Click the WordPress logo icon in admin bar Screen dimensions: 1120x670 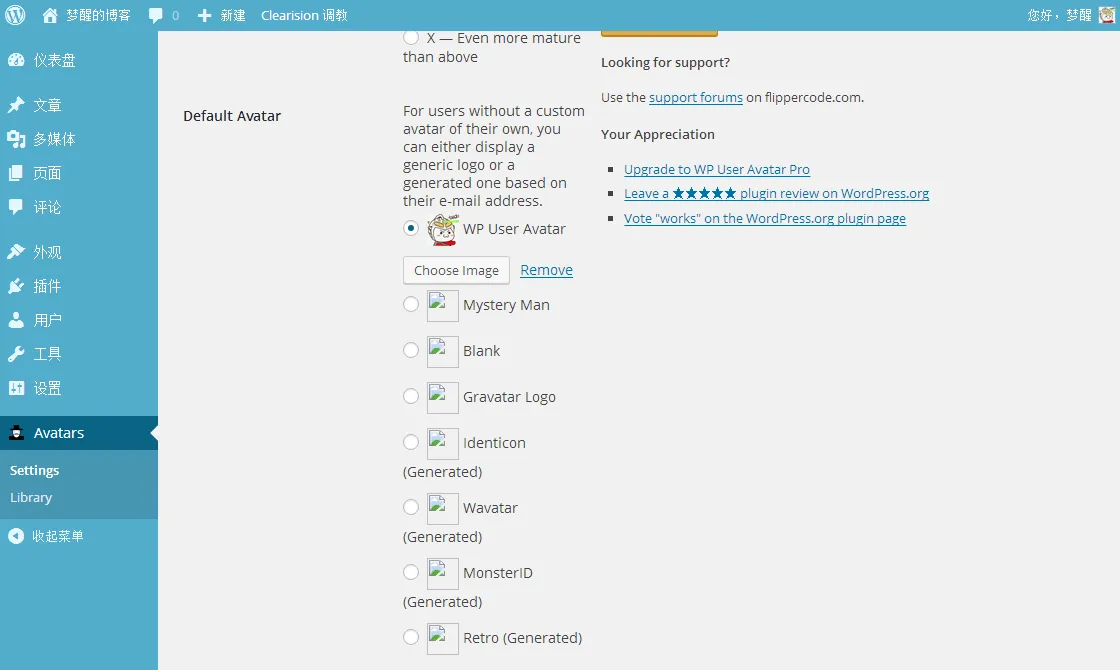point(16,15)
